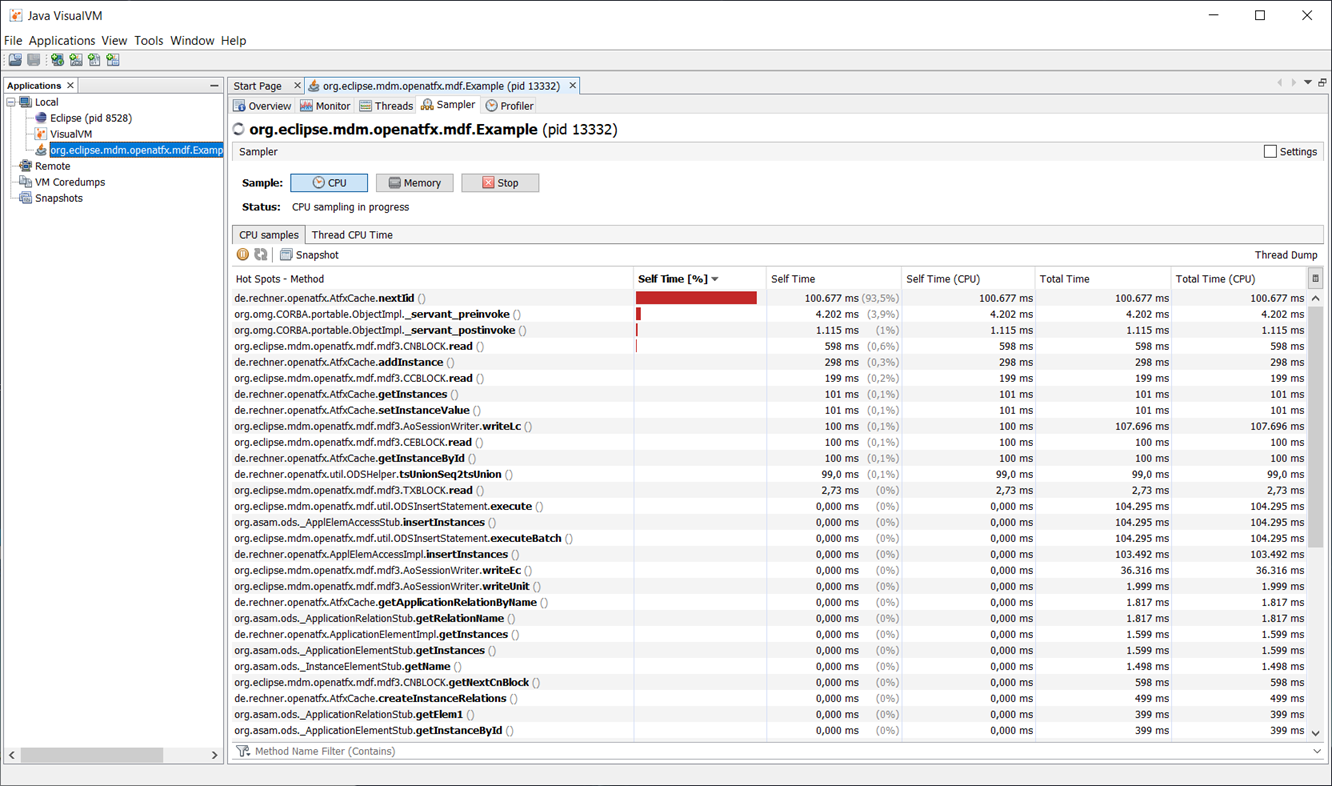Select the Thread CPU Time subtab
This screenshot has width=1332, height=786.
pyautogui.click(x=352, y=235)
